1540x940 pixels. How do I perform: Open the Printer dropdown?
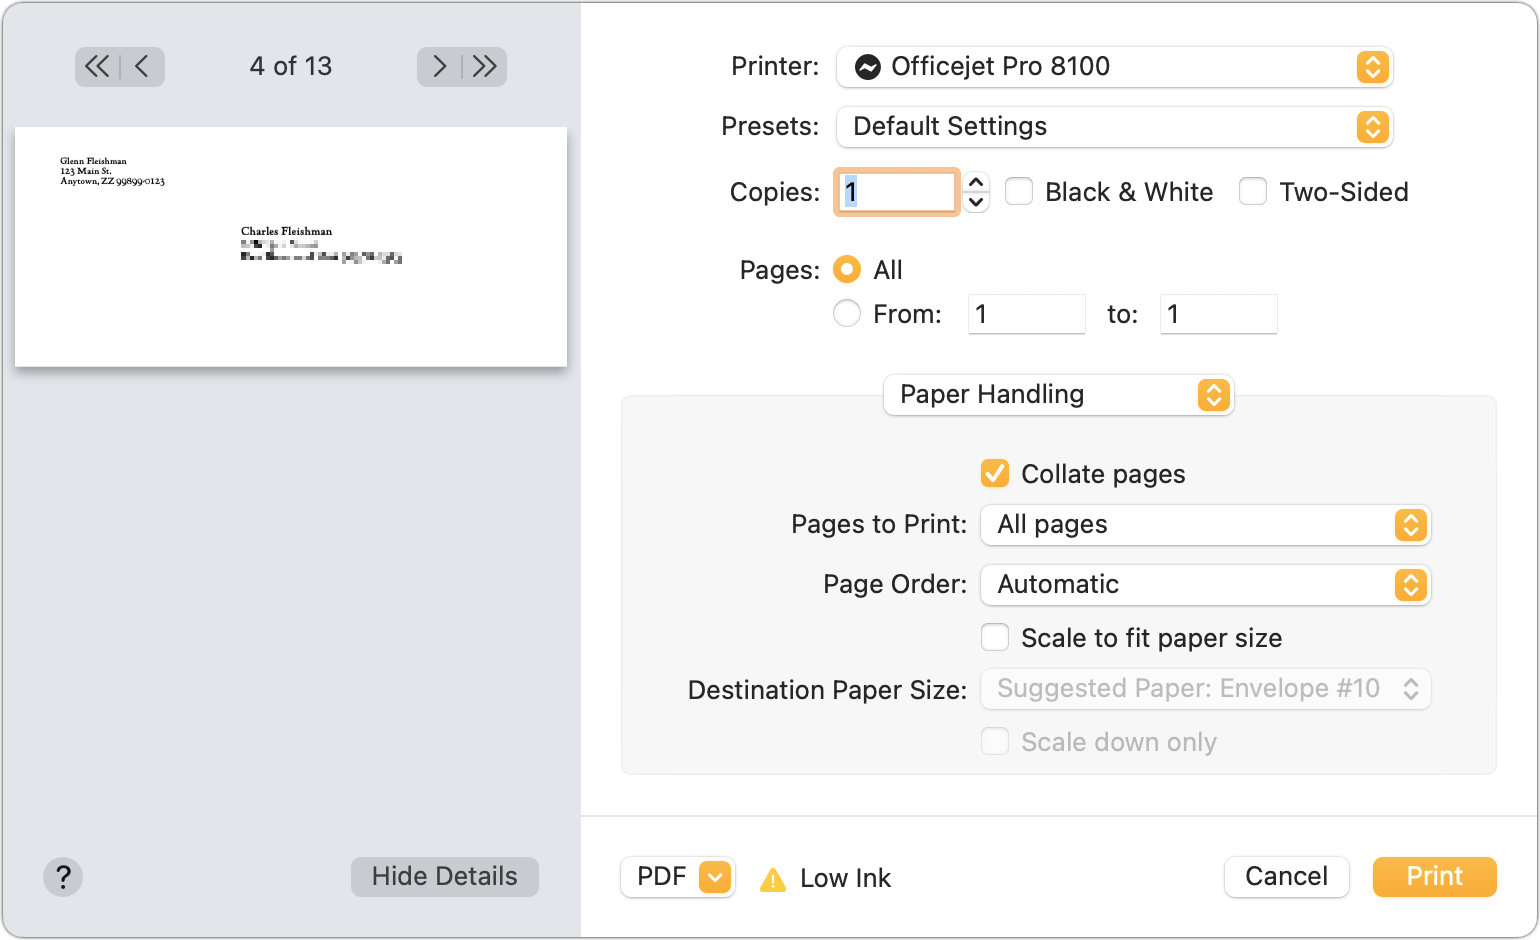[x=1113, y=67]
